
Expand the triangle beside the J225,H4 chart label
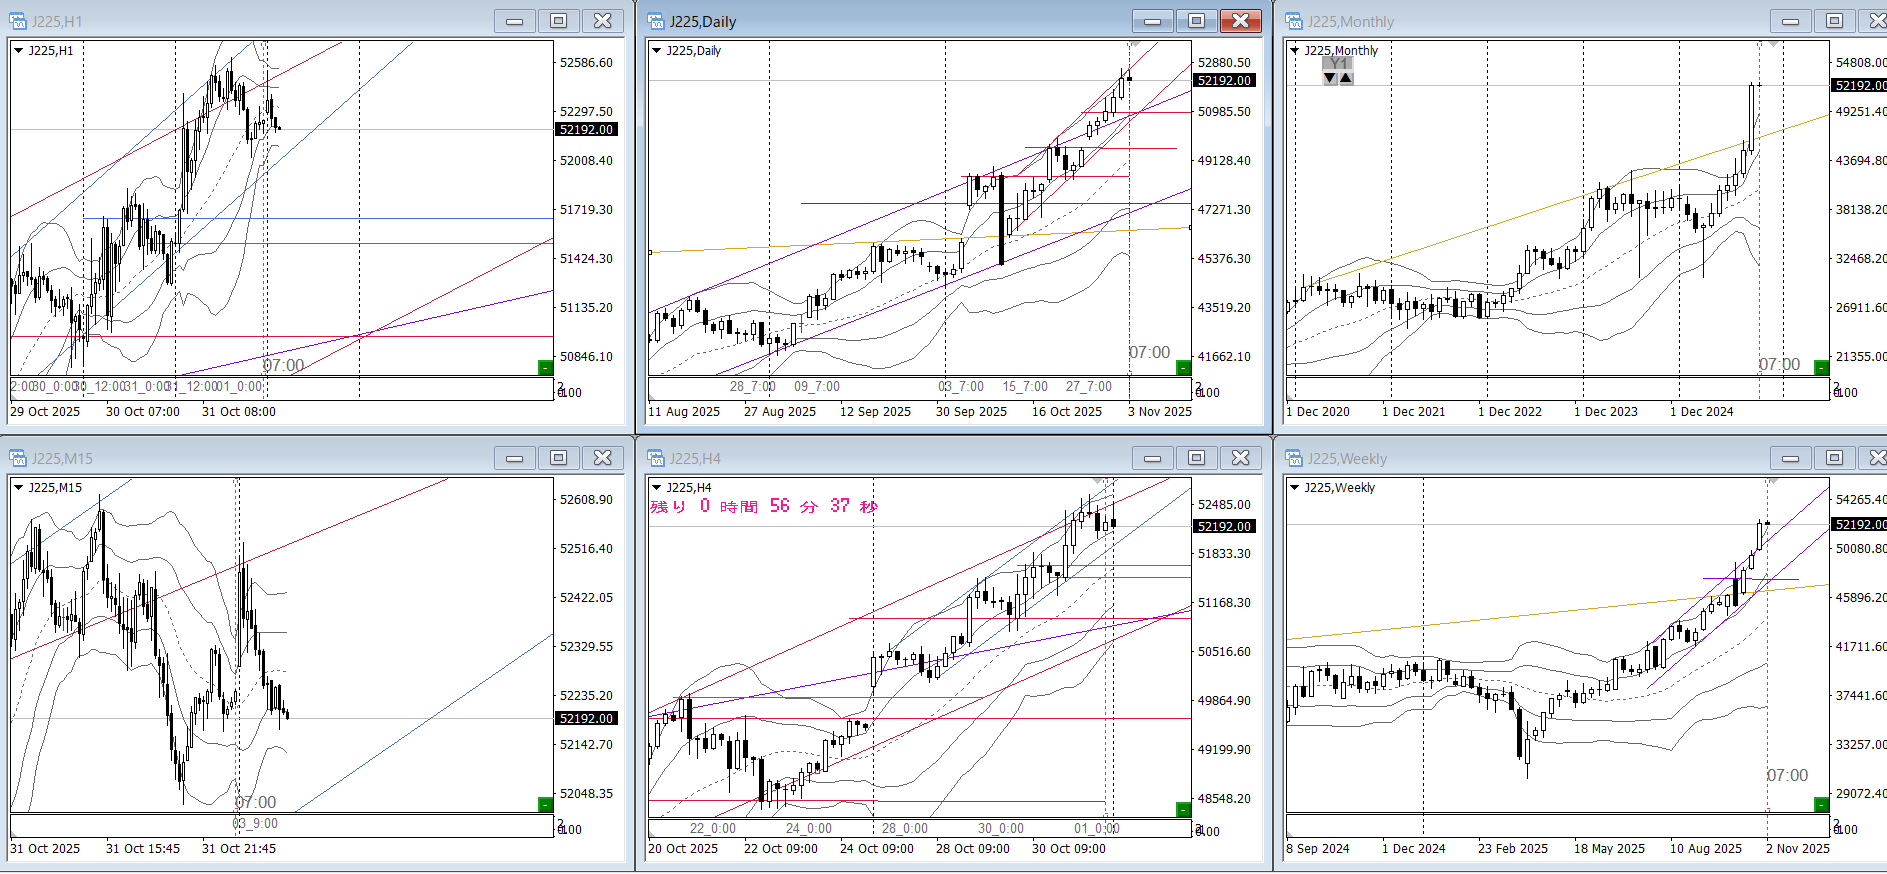click(656, 487)
